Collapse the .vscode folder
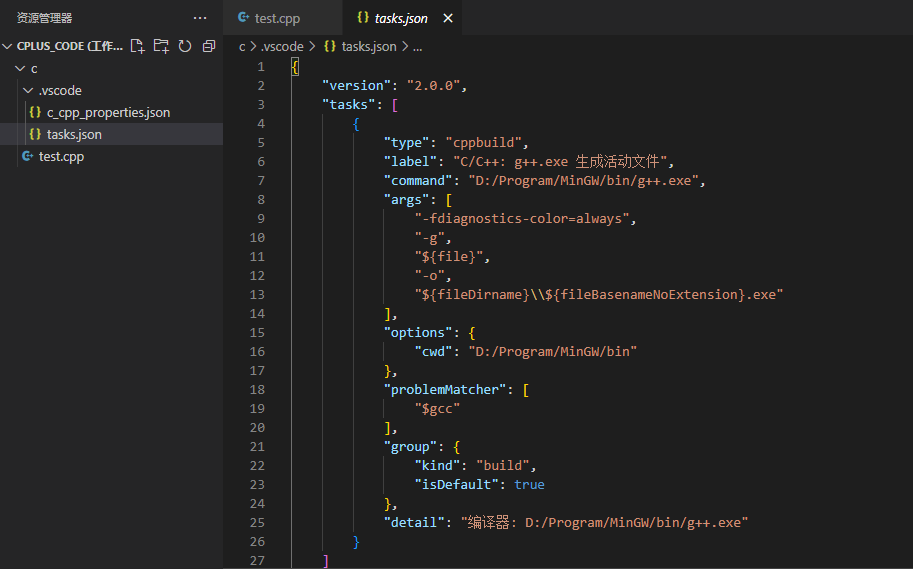This screenshot has width=913, height=569. pyautogui.click(x=28, y=91)
